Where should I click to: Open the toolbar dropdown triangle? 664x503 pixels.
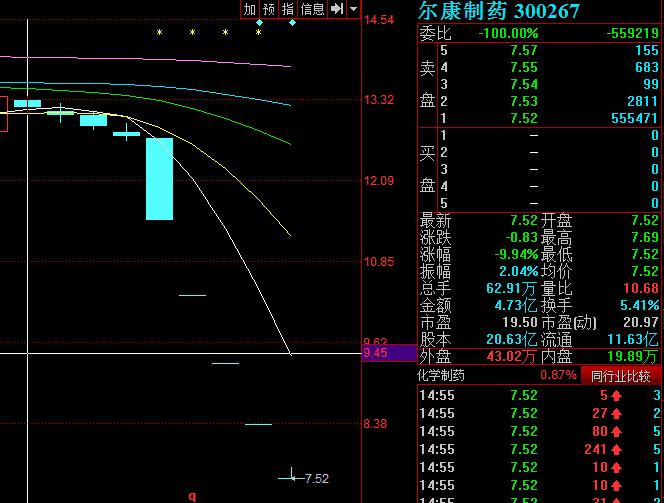pos(354,9)
